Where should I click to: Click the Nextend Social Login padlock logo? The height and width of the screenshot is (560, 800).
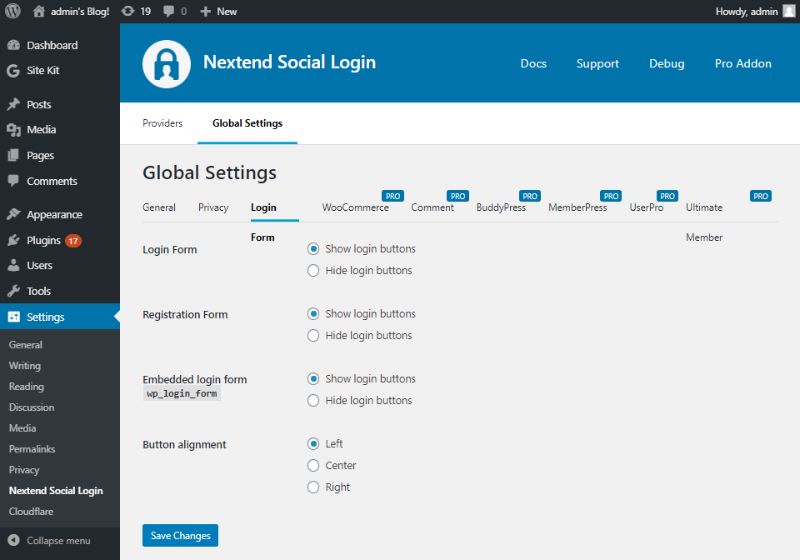(166, 64)
